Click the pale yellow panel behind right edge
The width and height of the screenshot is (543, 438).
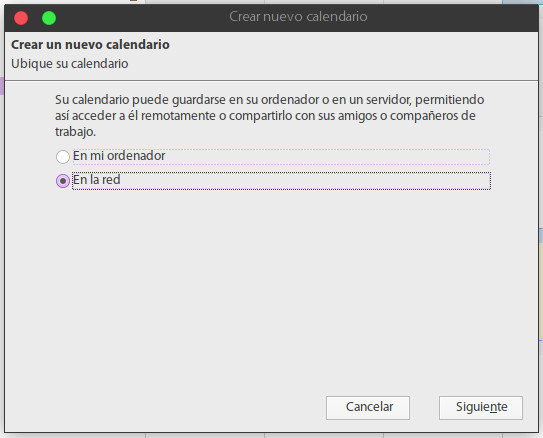point(541,291)
